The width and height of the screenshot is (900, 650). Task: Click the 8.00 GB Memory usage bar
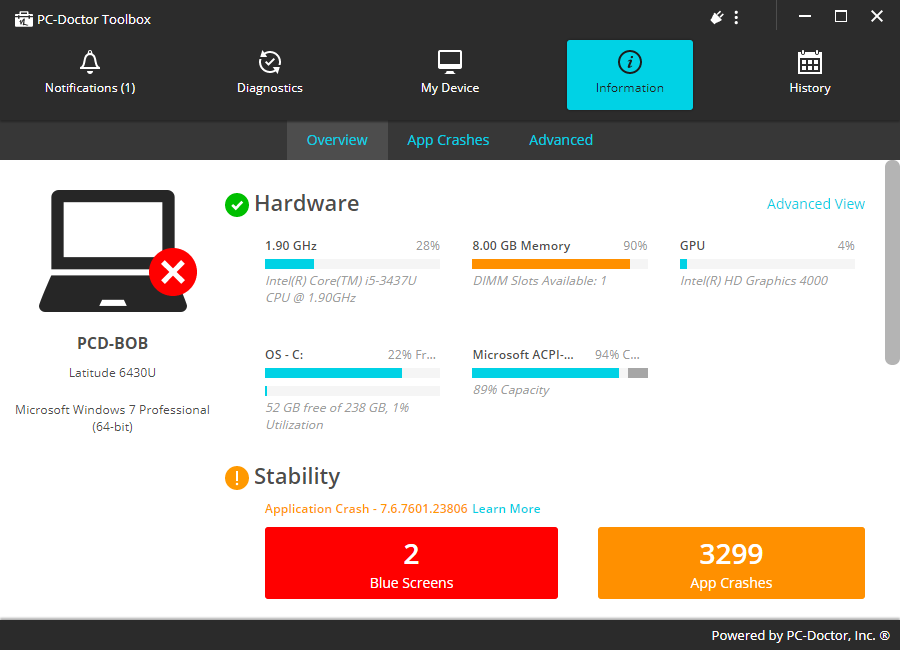[559, 264]
